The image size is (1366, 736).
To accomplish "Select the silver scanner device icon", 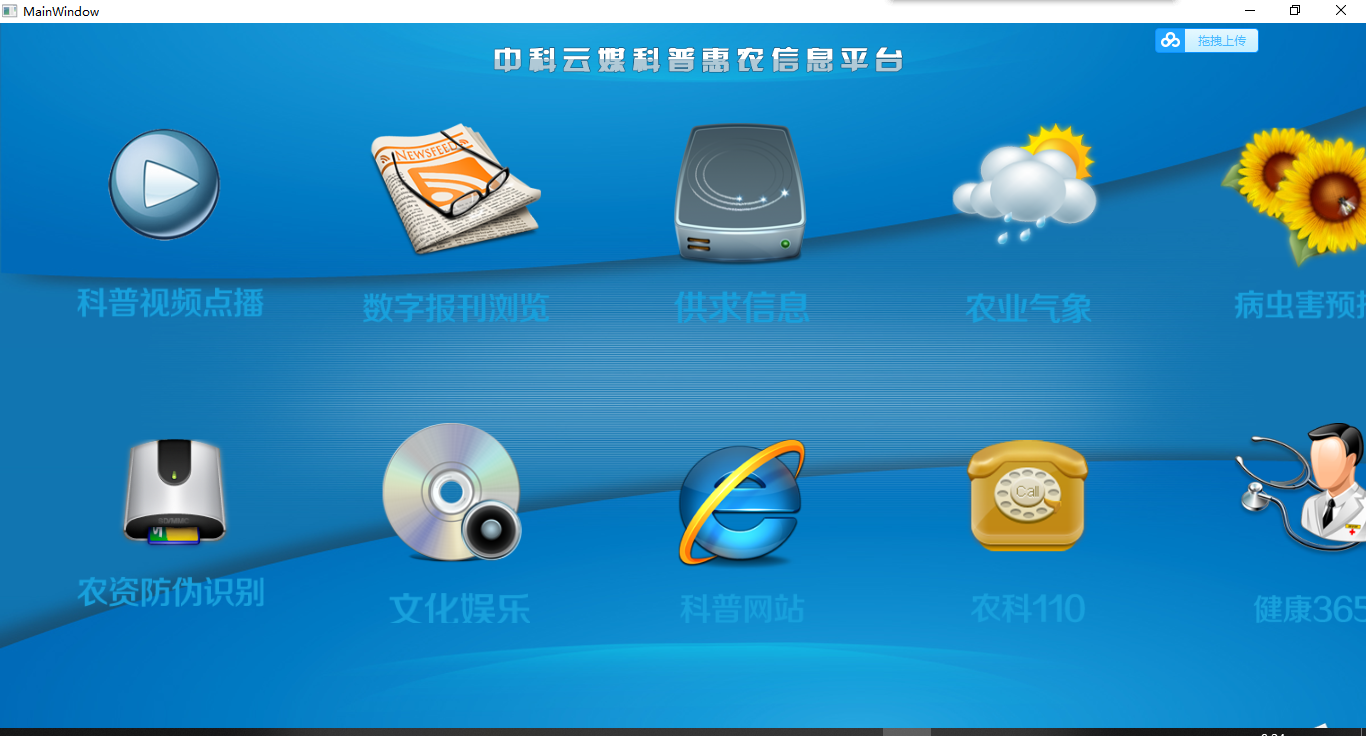I will coord(174,492).
